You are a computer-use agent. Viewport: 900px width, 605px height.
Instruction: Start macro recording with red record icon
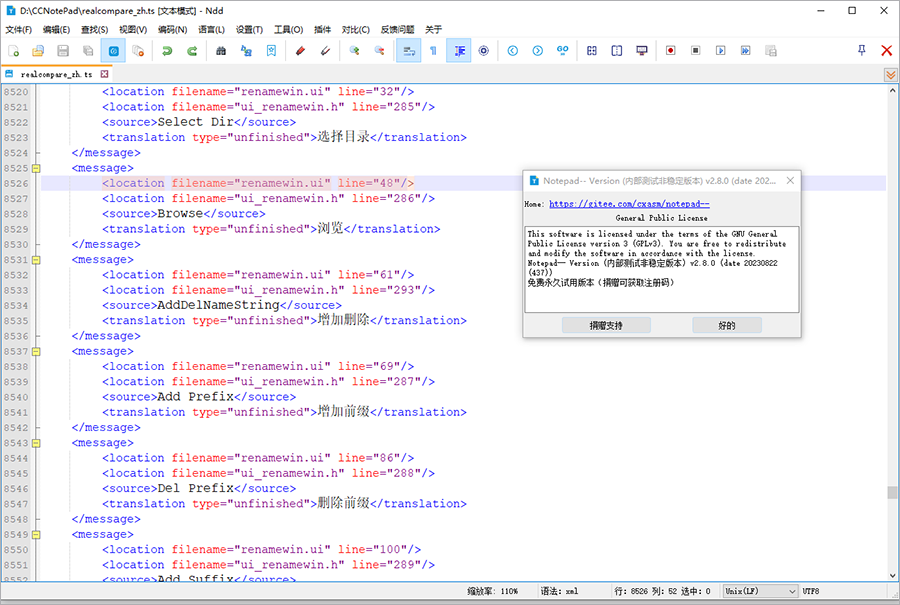click(x=670, y=51)
